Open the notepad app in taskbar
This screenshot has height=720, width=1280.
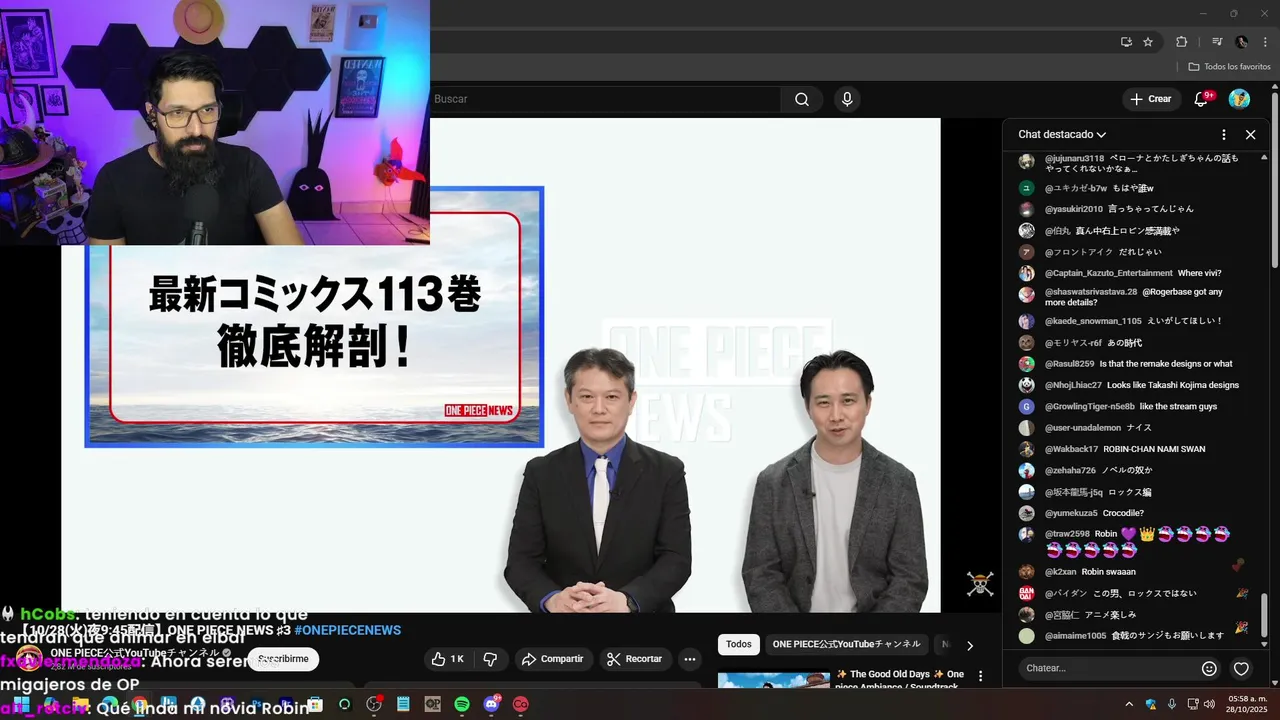click(403, 704)
